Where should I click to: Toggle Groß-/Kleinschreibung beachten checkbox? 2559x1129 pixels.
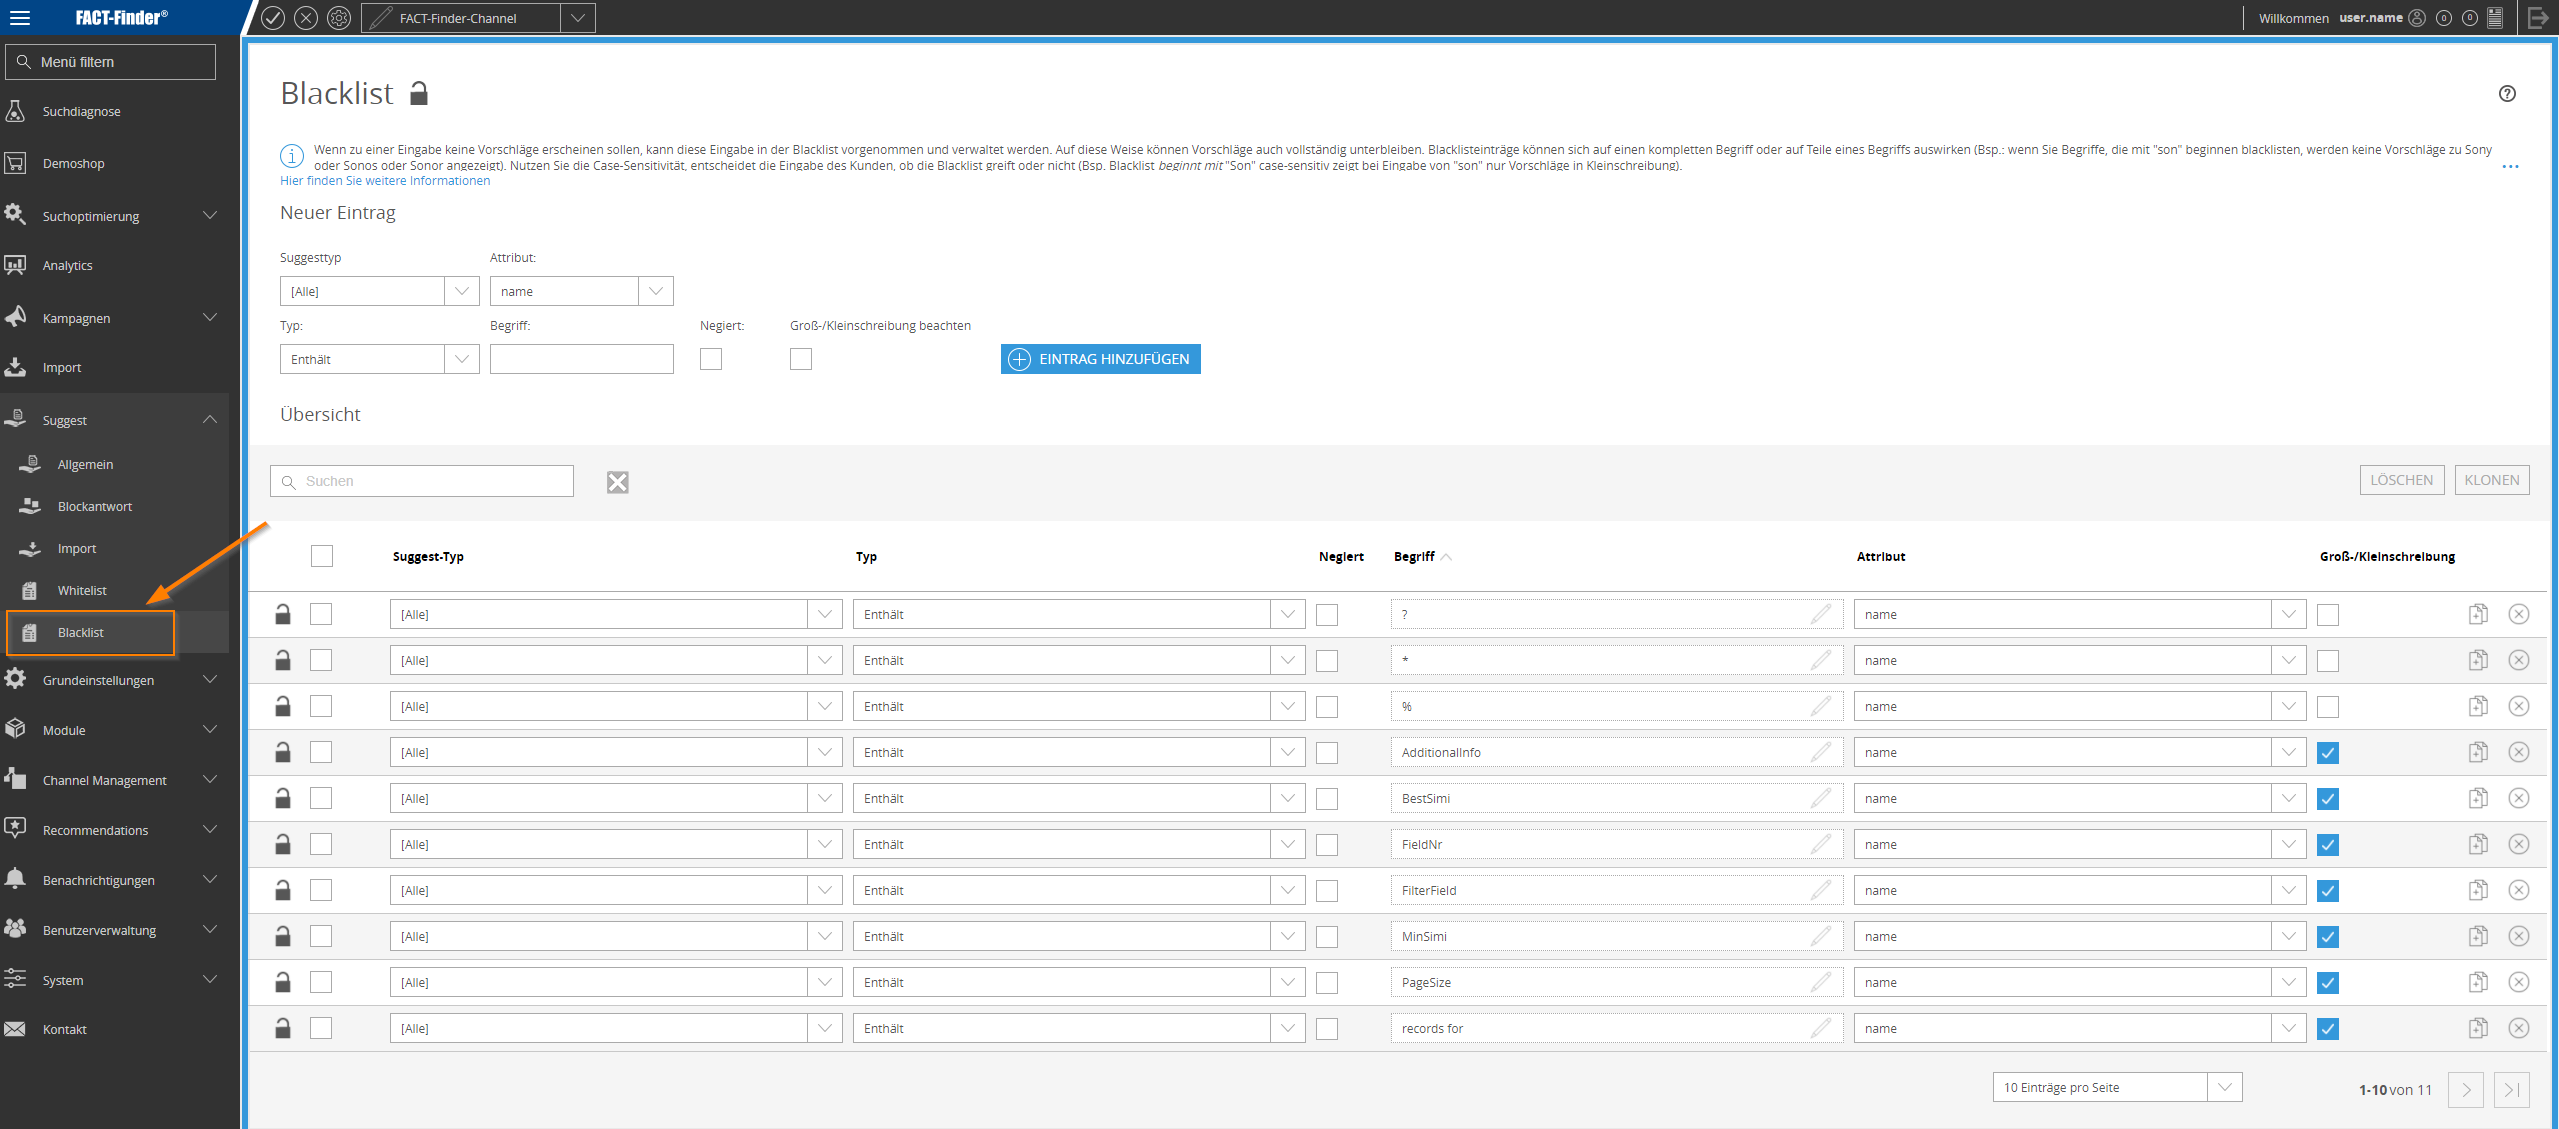click(801, 359)
